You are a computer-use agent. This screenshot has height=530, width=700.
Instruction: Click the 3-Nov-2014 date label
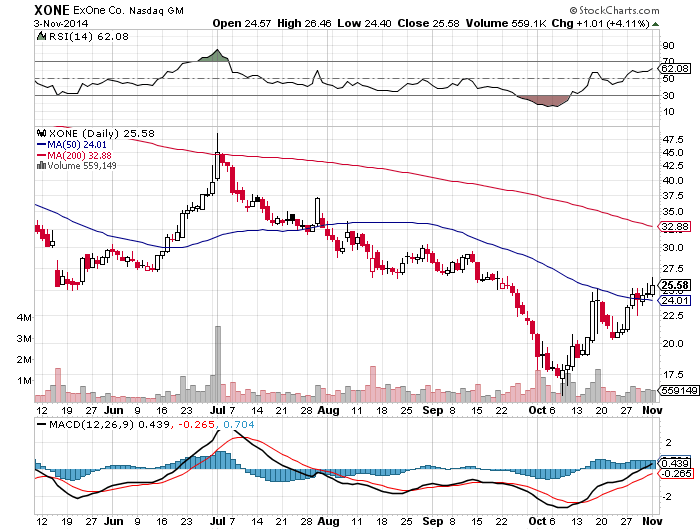point(61,23)
